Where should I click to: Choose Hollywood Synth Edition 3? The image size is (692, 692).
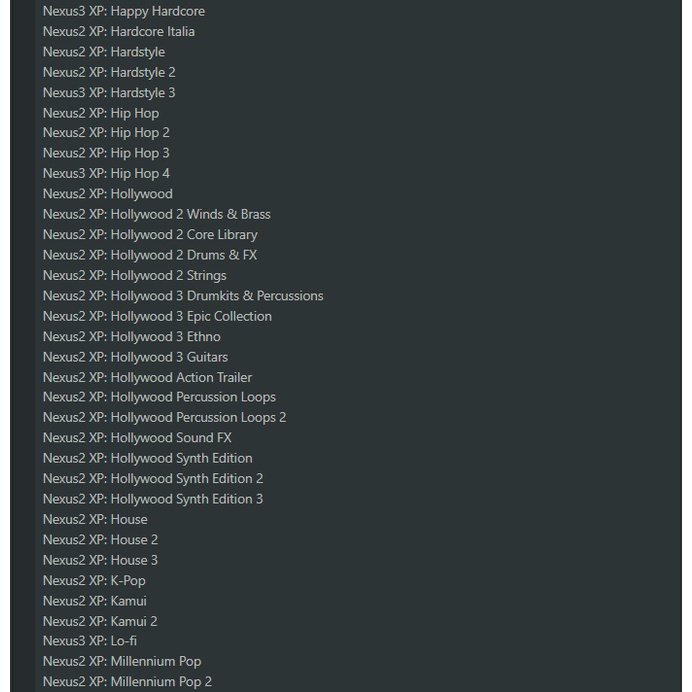(x=153, y=499)
